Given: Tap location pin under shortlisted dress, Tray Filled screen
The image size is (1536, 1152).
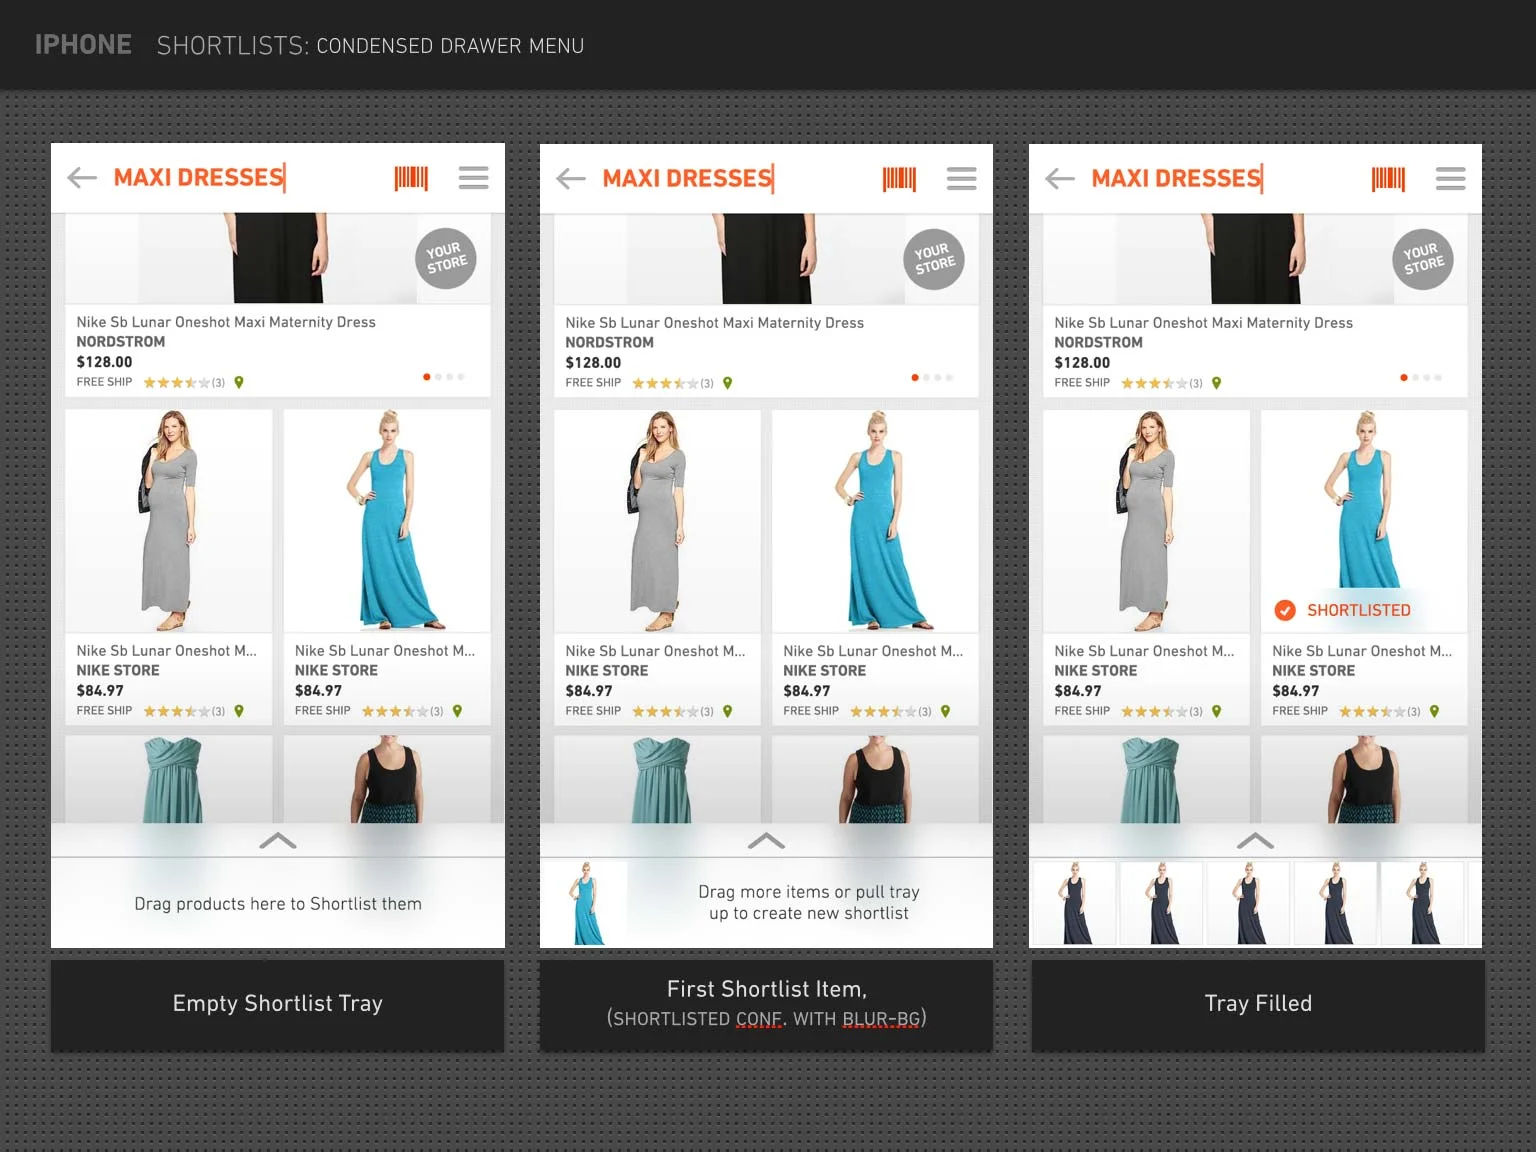Looking at the screenshot, I should (1435, 712).
